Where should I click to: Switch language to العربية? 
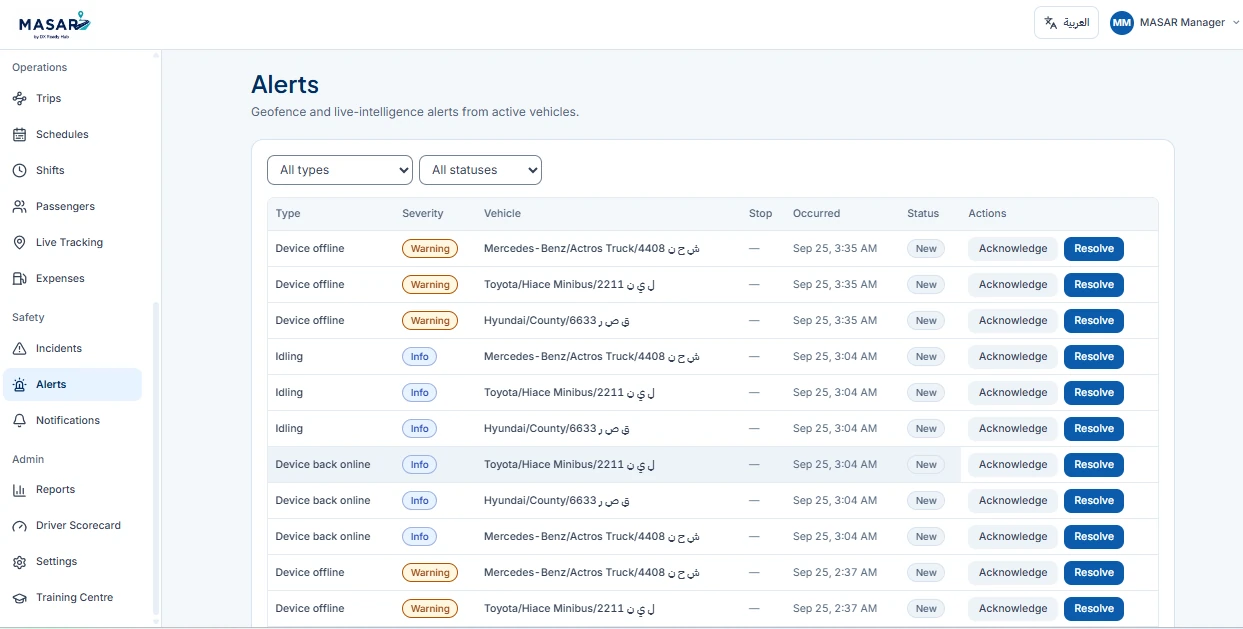[x=1066, y=22]
